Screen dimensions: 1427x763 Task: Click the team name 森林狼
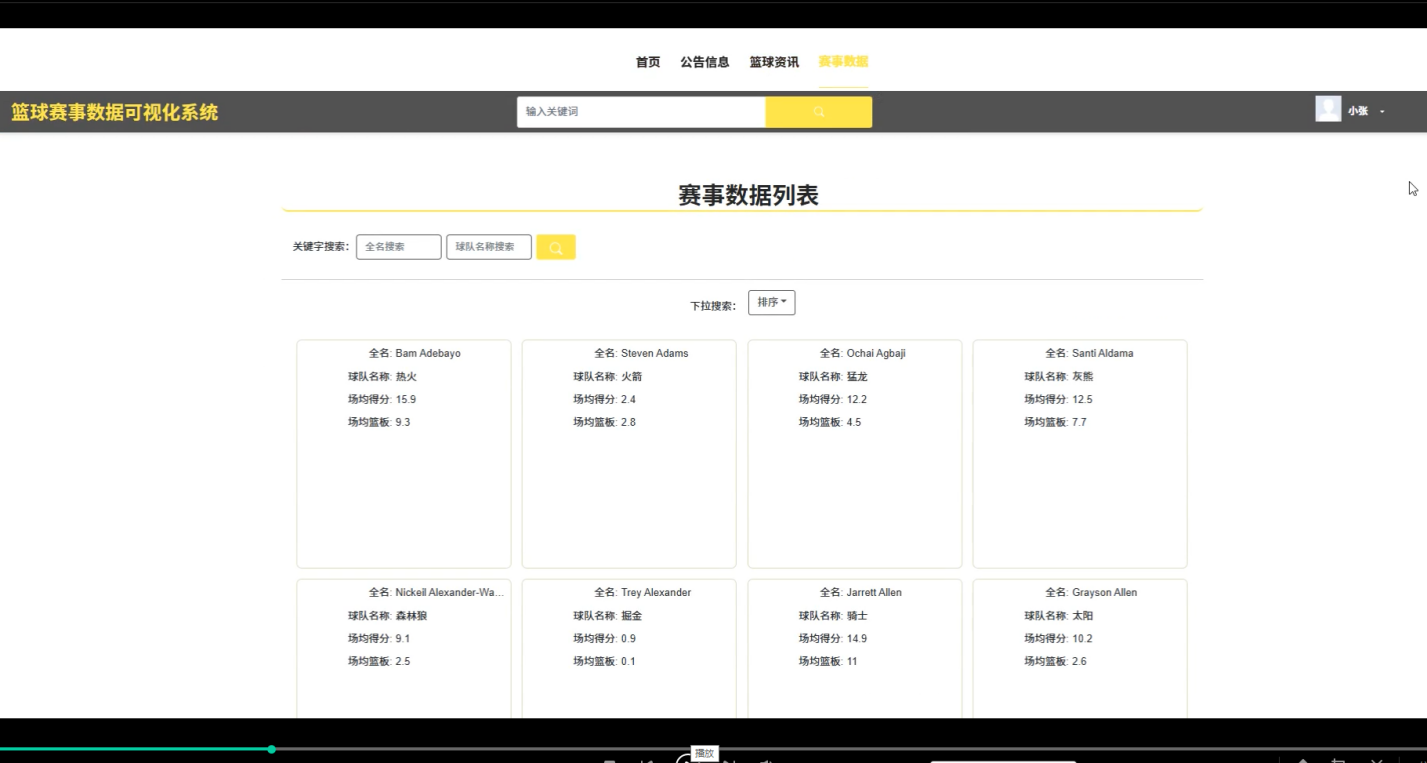(411, 616)
